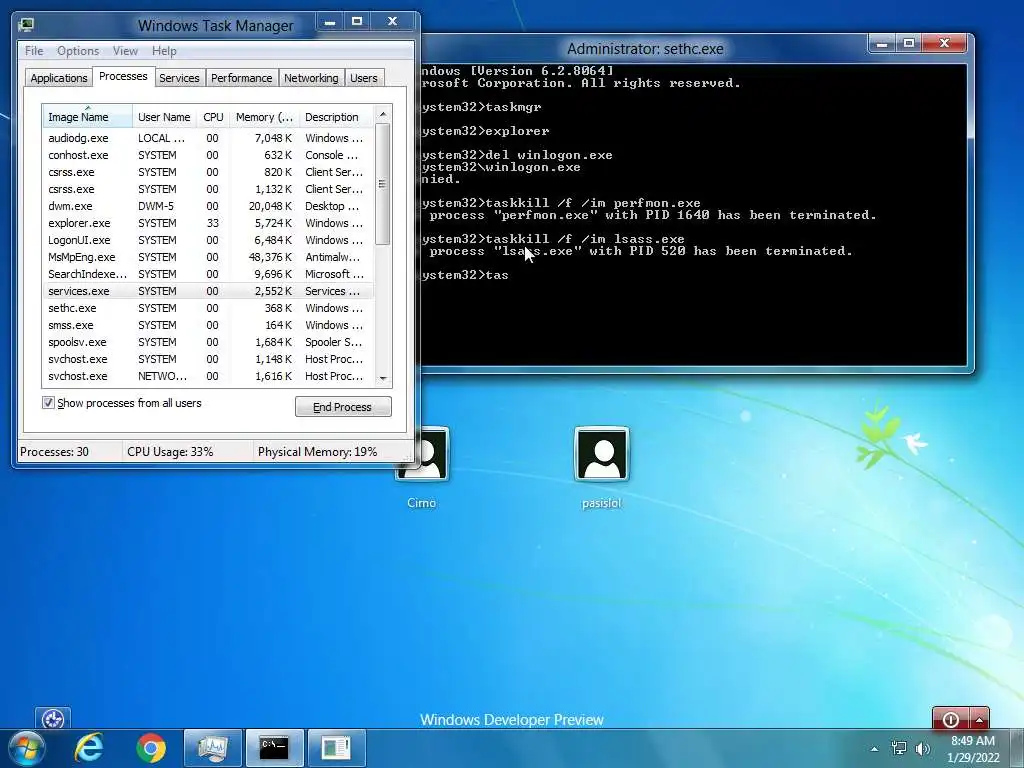This screenshot has width=1024, height=768.
Task: Select the Processes tab
Action: (x=123, y=76)
